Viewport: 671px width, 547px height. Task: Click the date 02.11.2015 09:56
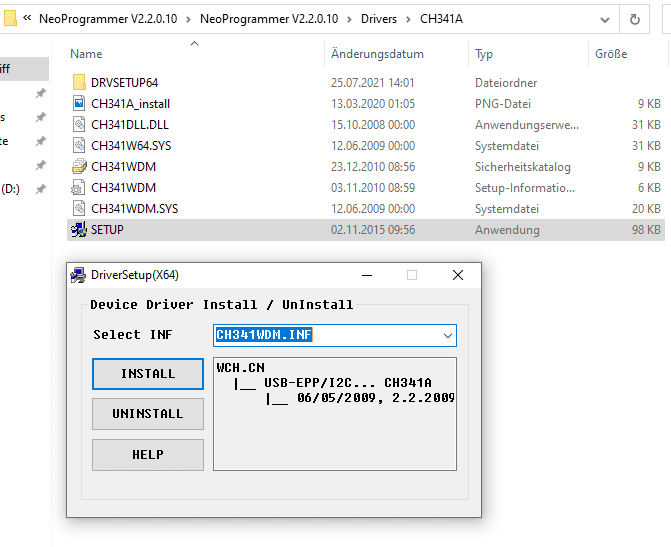(373, 230)
